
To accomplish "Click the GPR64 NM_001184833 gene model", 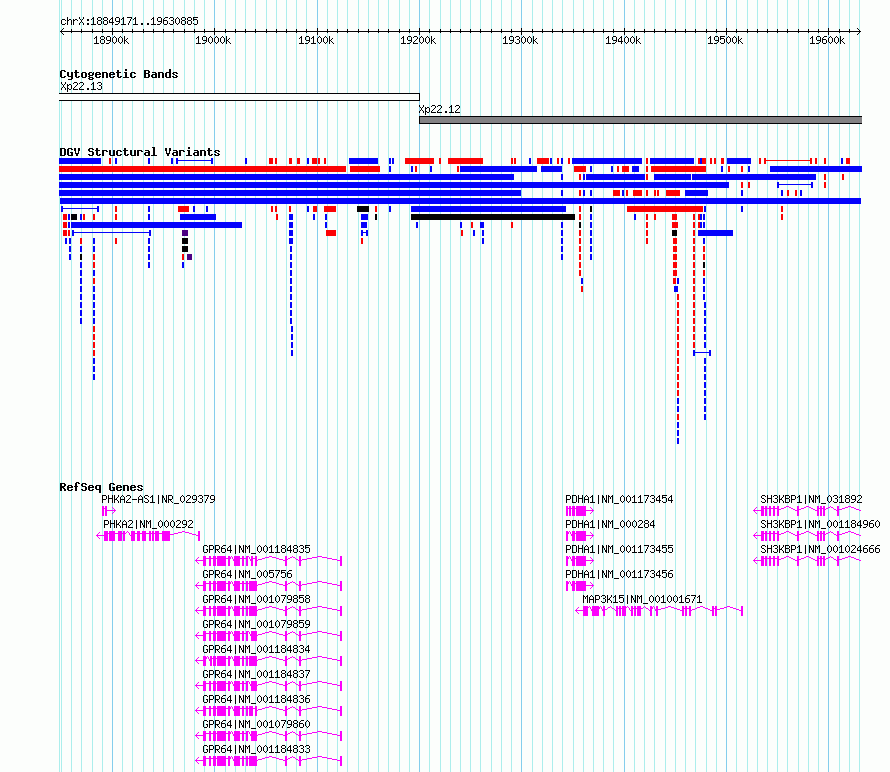I will pyautogui.click(x=268, y=761).
